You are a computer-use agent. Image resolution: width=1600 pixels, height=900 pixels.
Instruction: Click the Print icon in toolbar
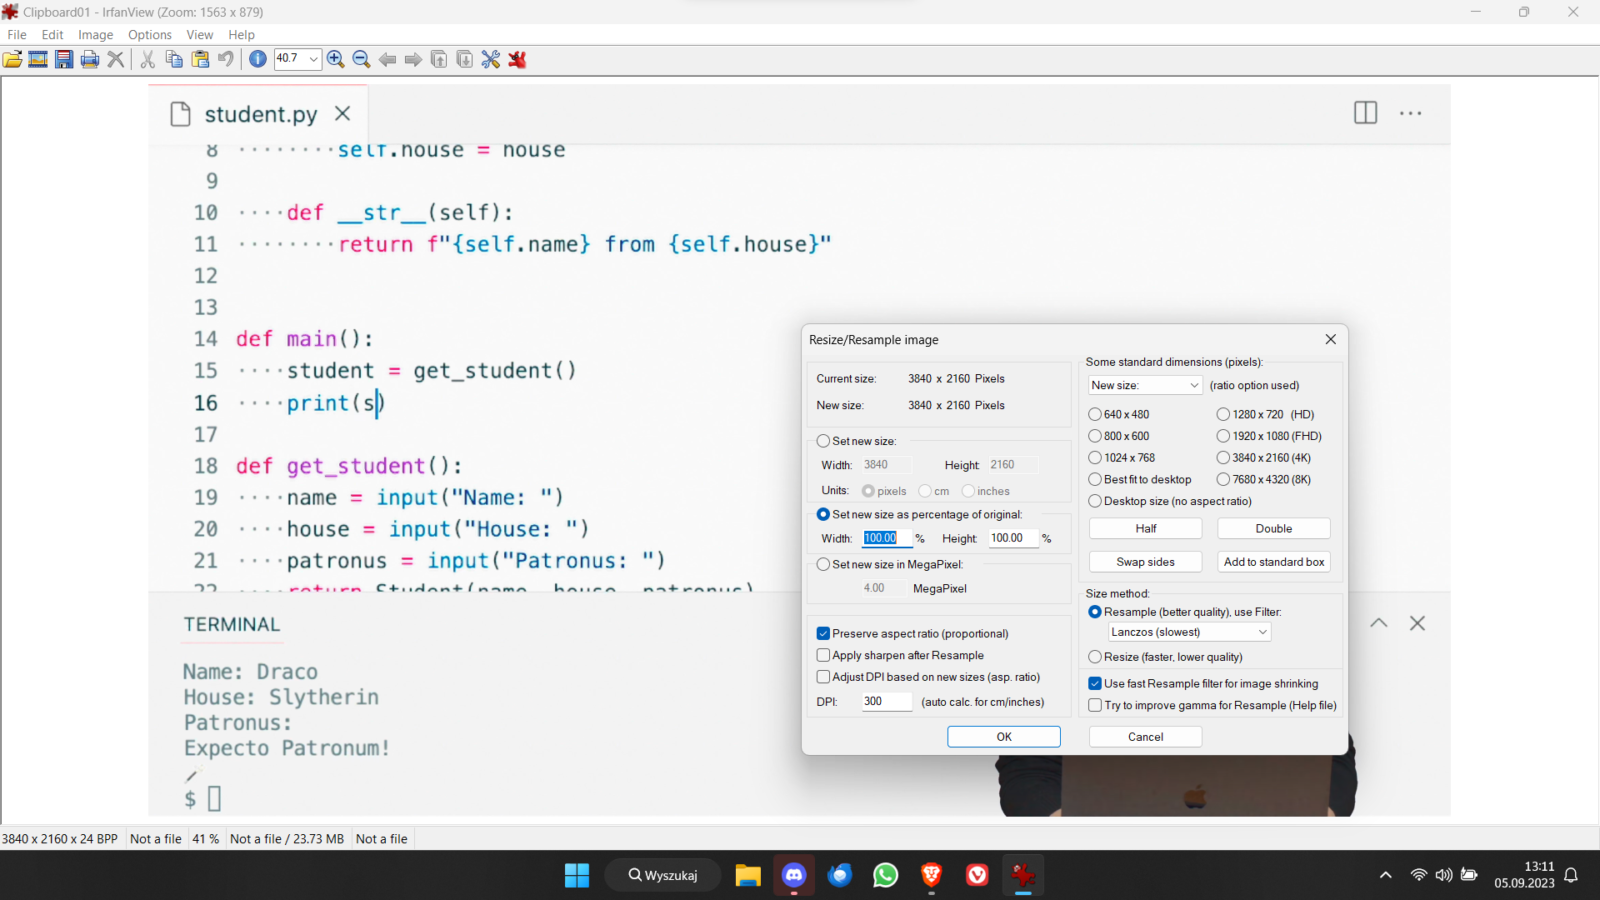pos(90,60)
